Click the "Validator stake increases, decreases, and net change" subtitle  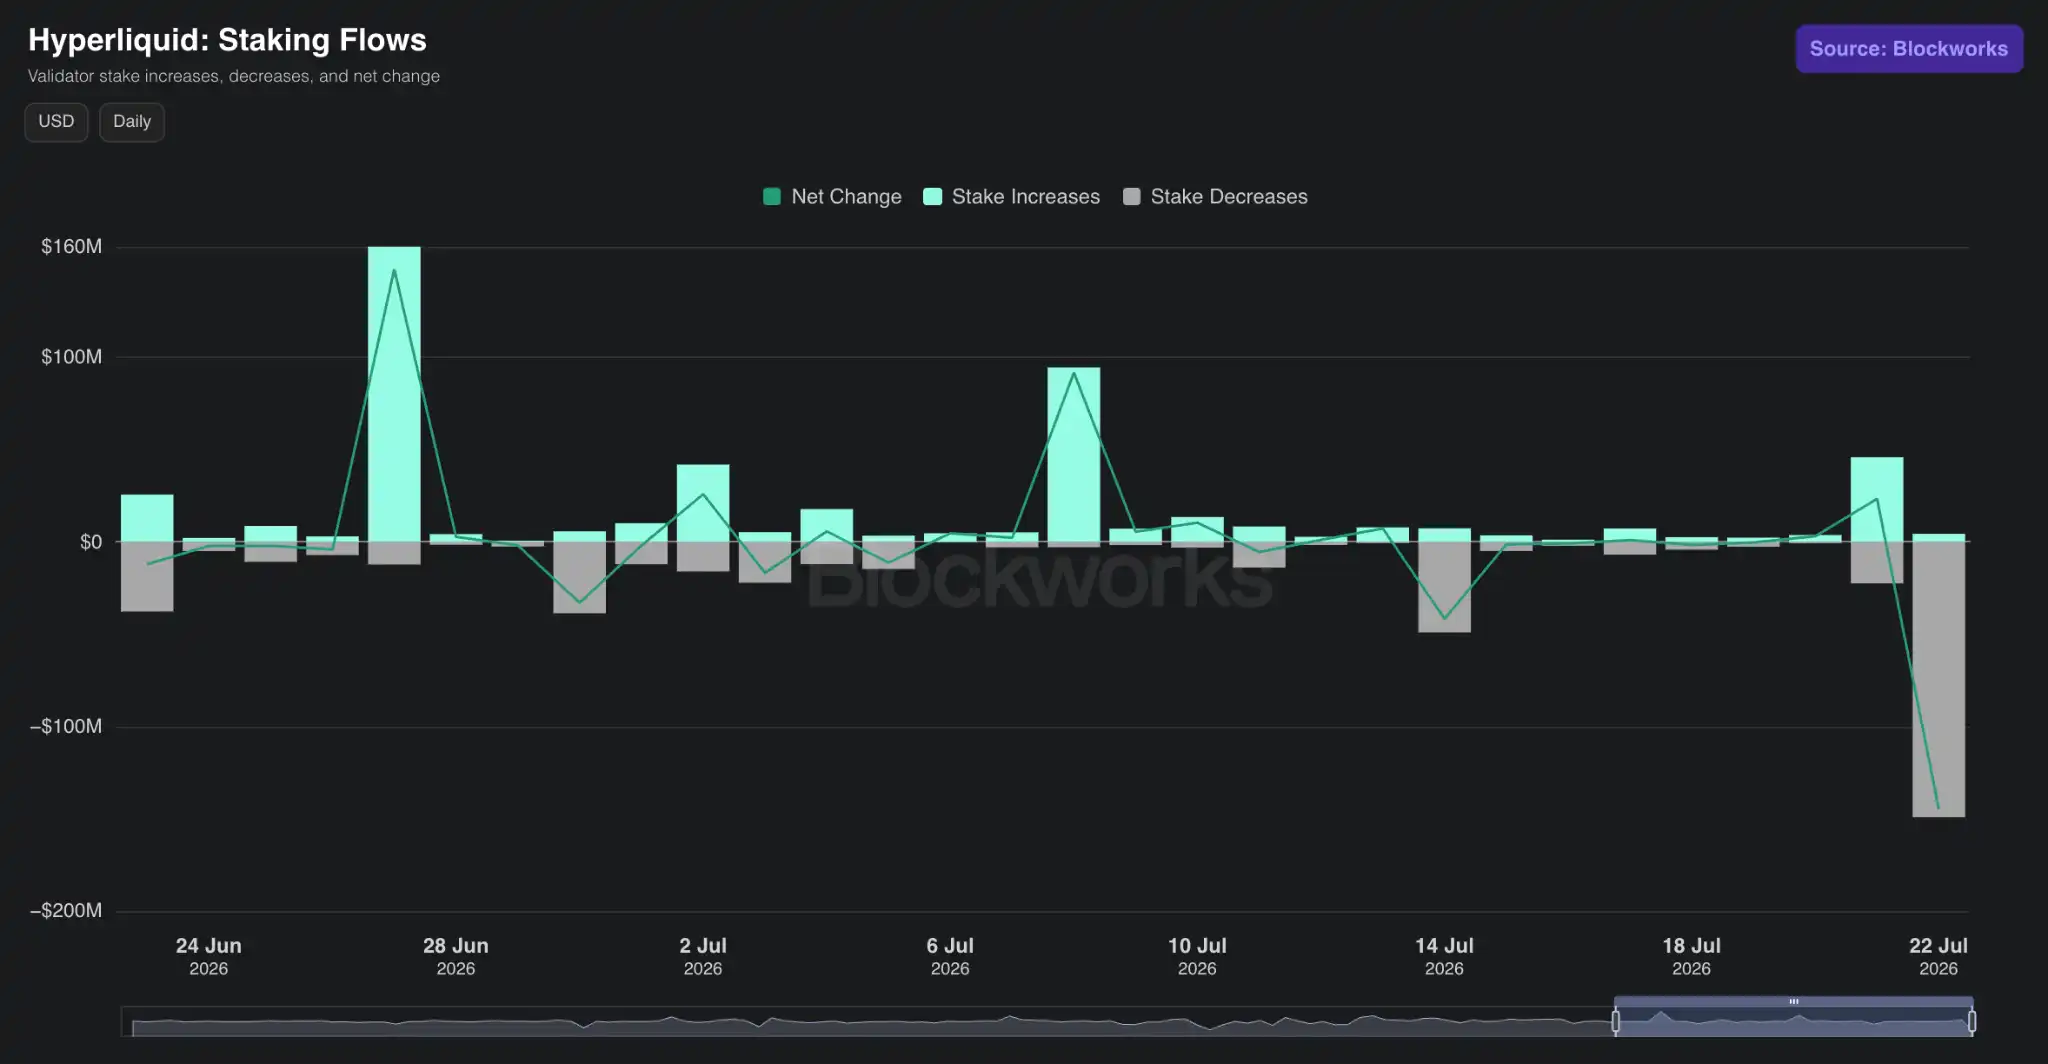234,76
